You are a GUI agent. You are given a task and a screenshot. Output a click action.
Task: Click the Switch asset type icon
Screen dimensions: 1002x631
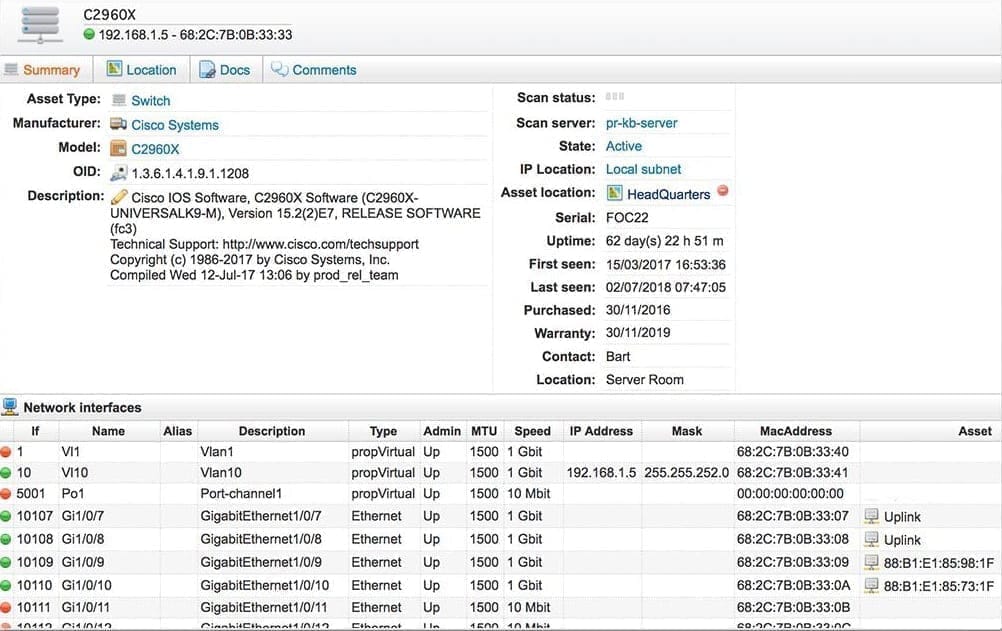point(119,100)
